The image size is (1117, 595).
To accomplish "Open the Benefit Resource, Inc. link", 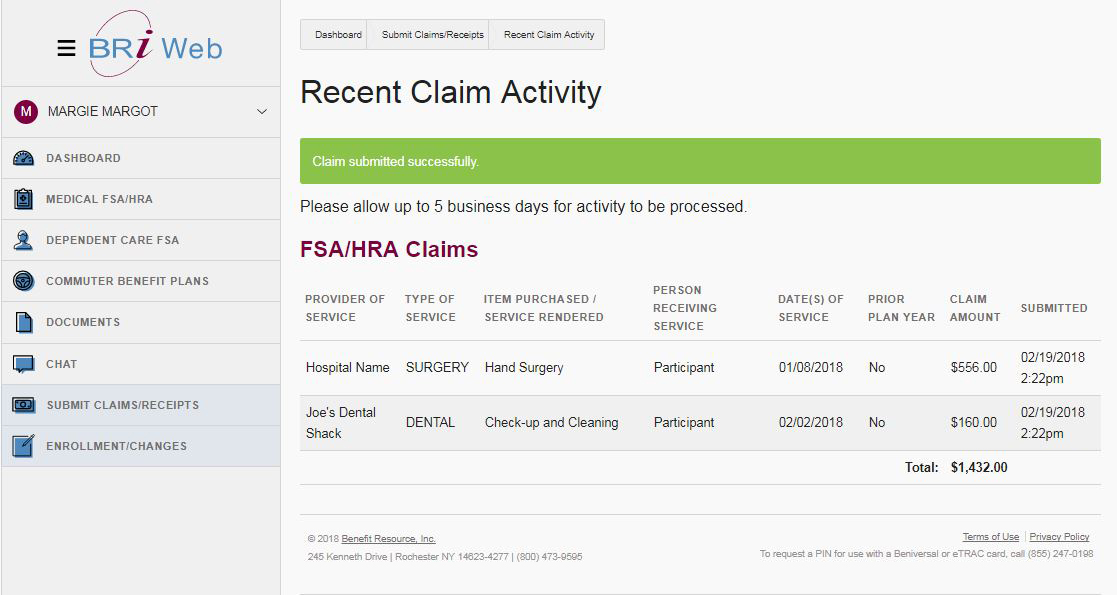I will 388,538.
